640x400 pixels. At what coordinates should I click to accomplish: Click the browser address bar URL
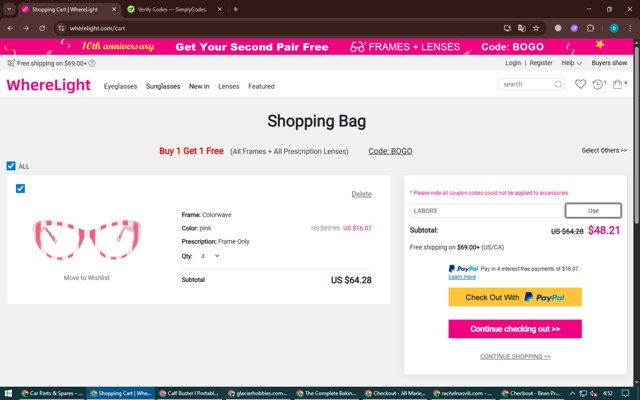click(97, 28)
